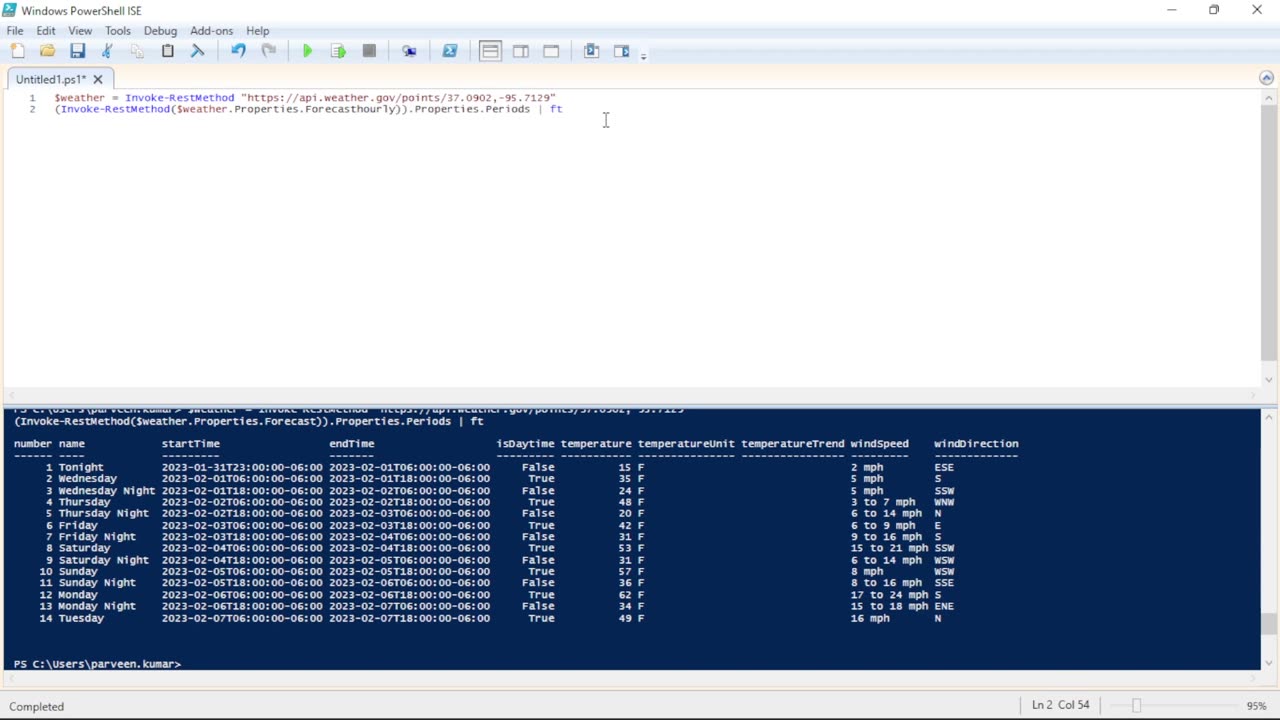Launch PowerShell.exe via the blue console icon
The image size is (1280, 720).
pos(450,51)
